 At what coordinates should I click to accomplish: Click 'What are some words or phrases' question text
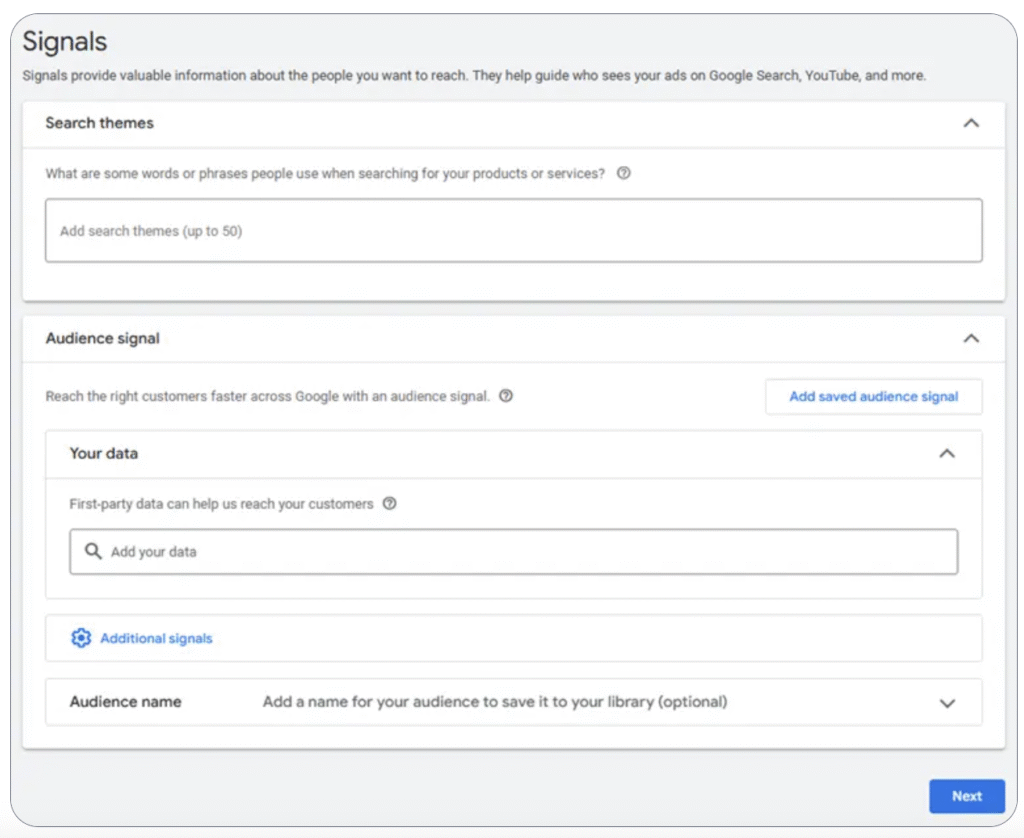[x=325, y=174]
